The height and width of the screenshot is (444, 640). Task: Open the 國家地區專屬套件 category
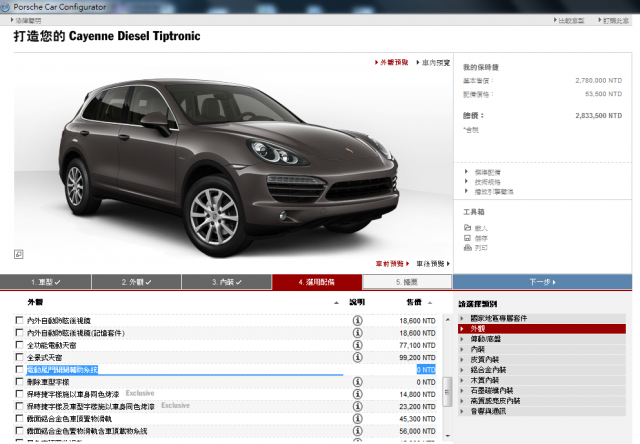tap(542, 318)
